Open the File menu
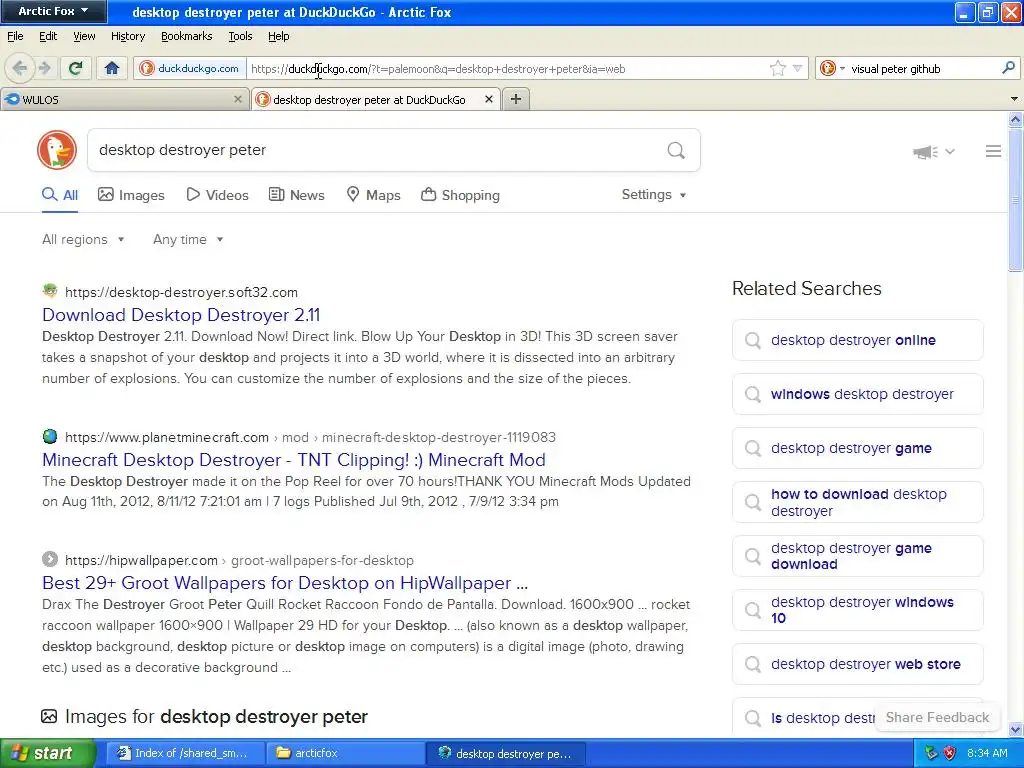 tap(15, 36)
